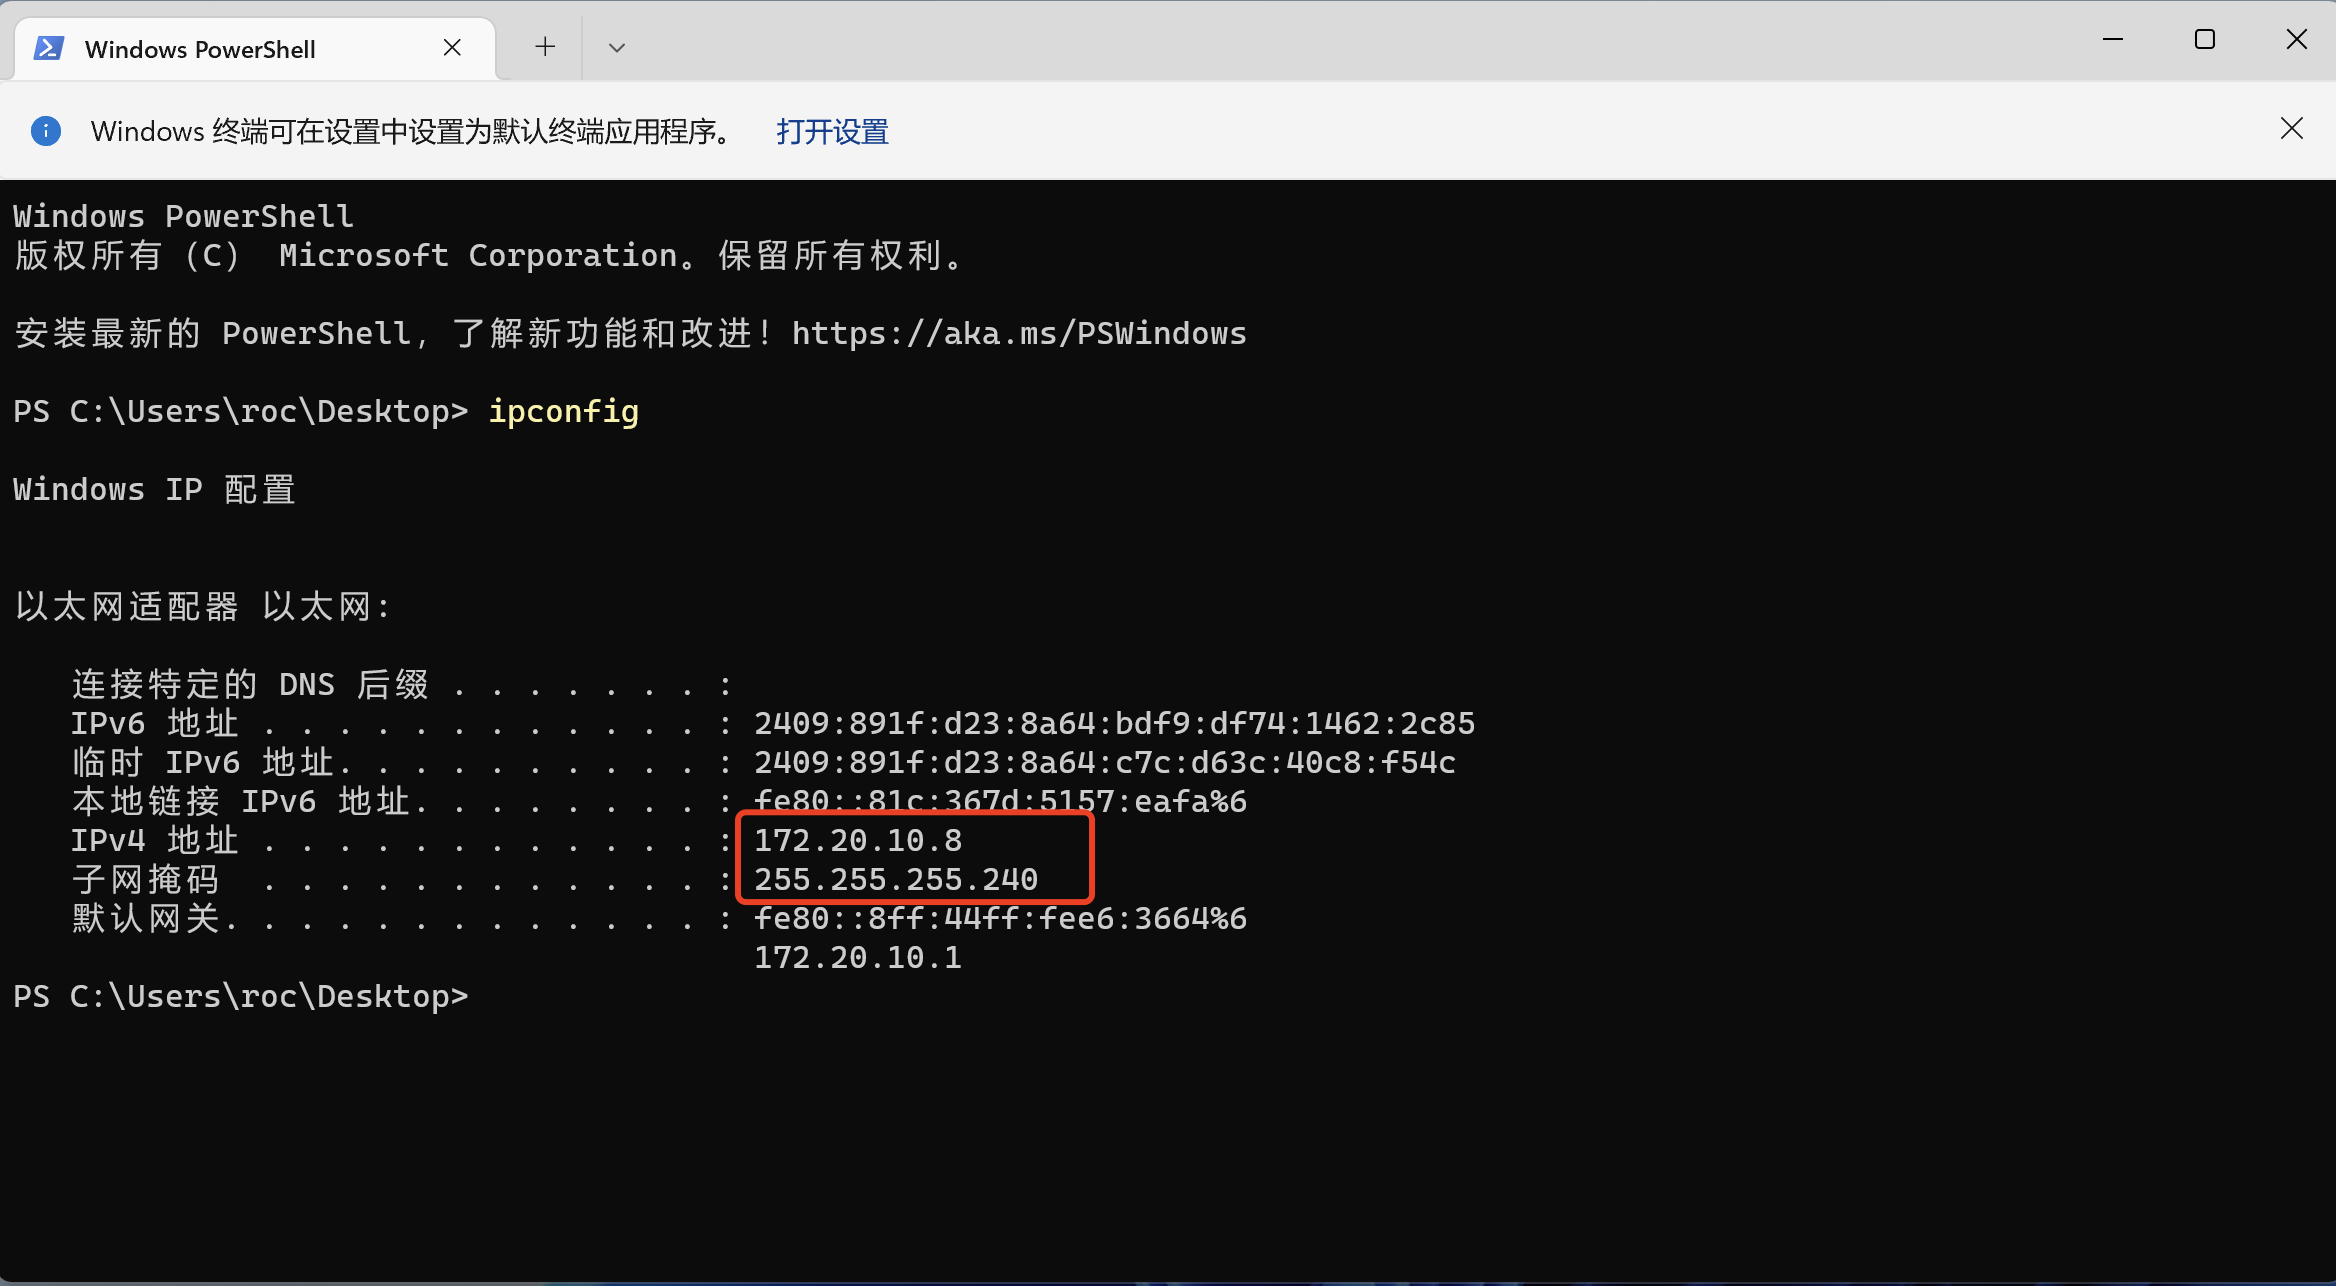Open settings via 打开设置 link
Screen dimensions: 2336x1286
click(x=832, y=131)
